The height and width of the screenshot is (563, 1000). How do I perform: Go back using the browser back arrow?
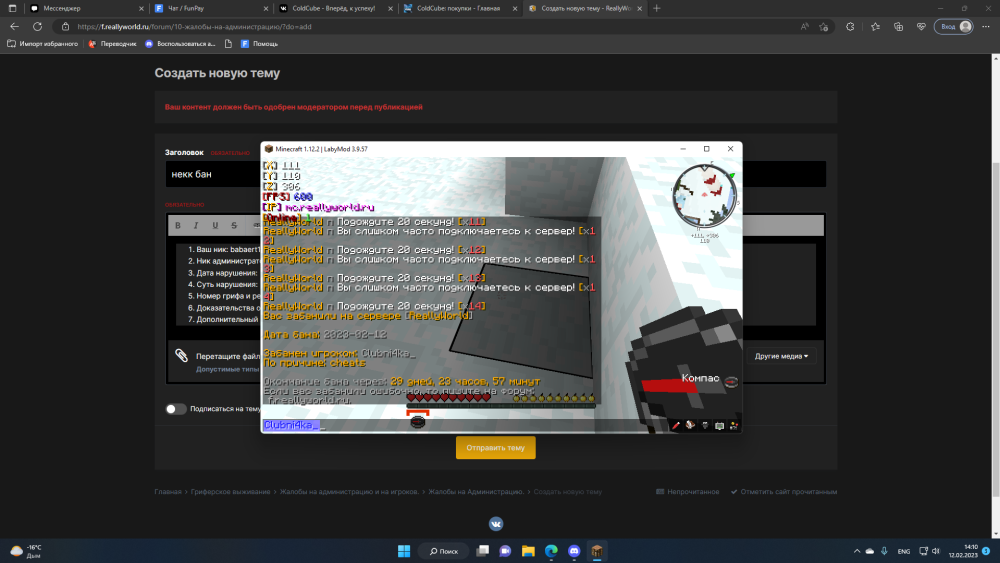[x=14, y=27]
